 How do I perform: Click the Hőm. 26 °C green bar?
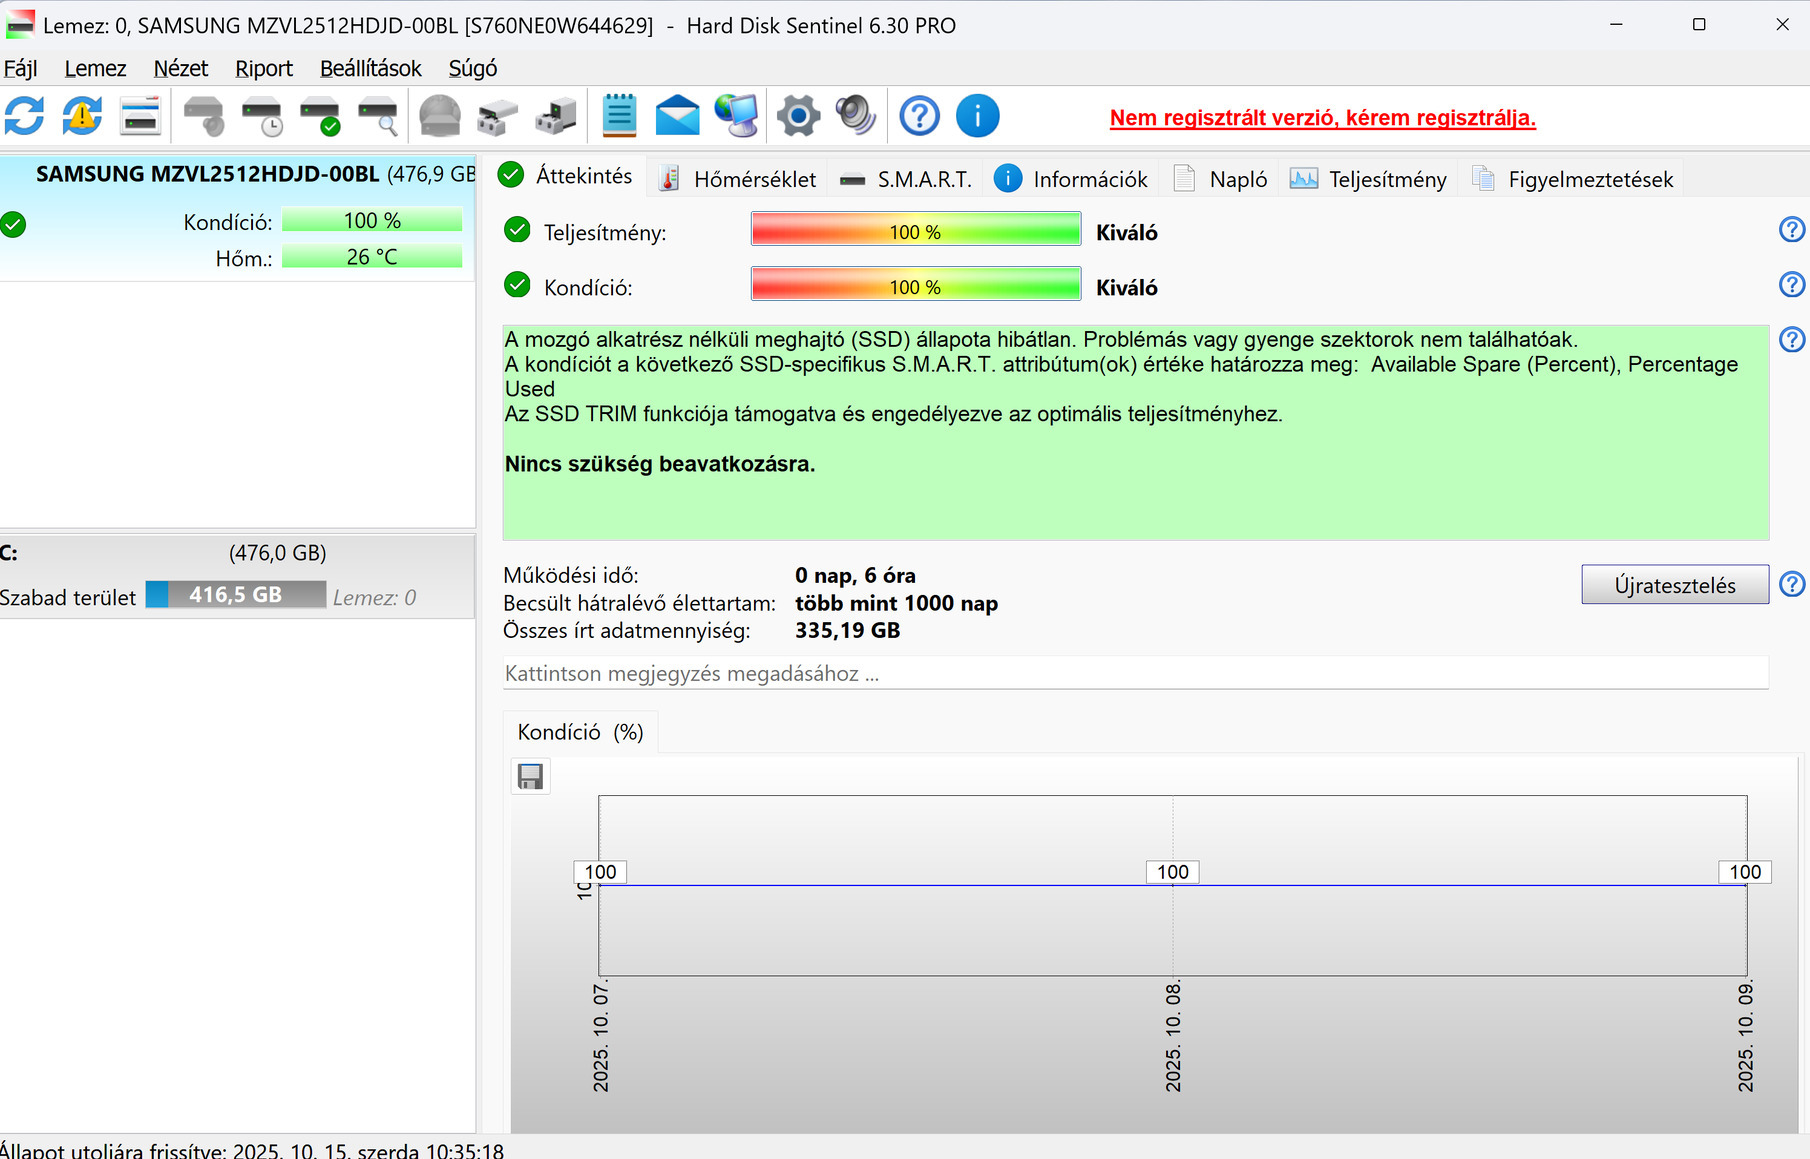(x=372, y=257)
